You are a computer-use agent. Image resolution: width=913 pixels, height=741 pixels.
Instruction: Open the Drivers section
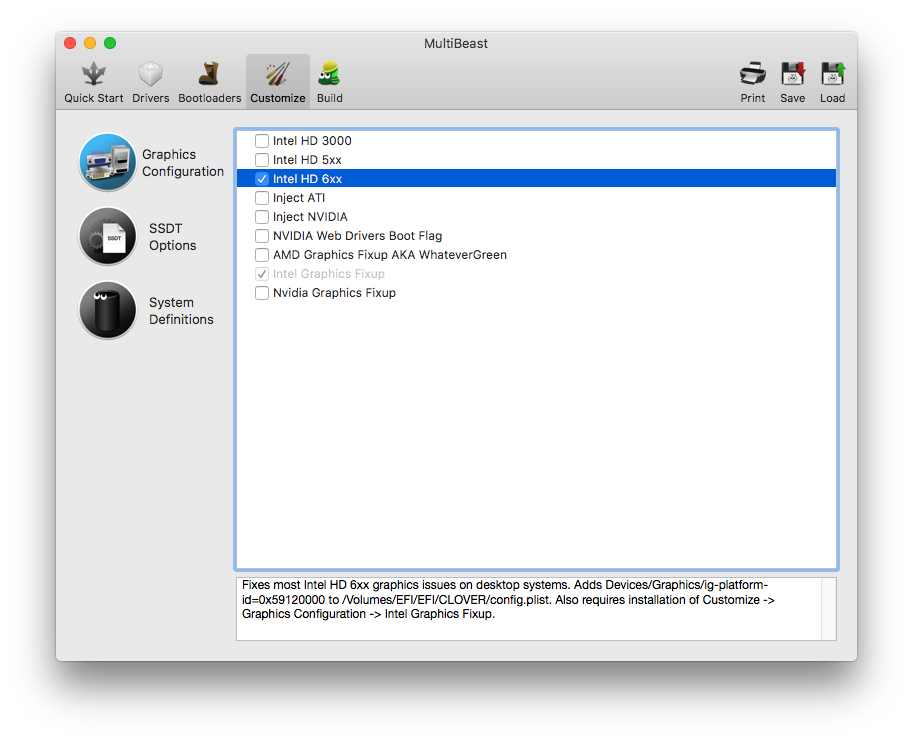tap(151, 82)
